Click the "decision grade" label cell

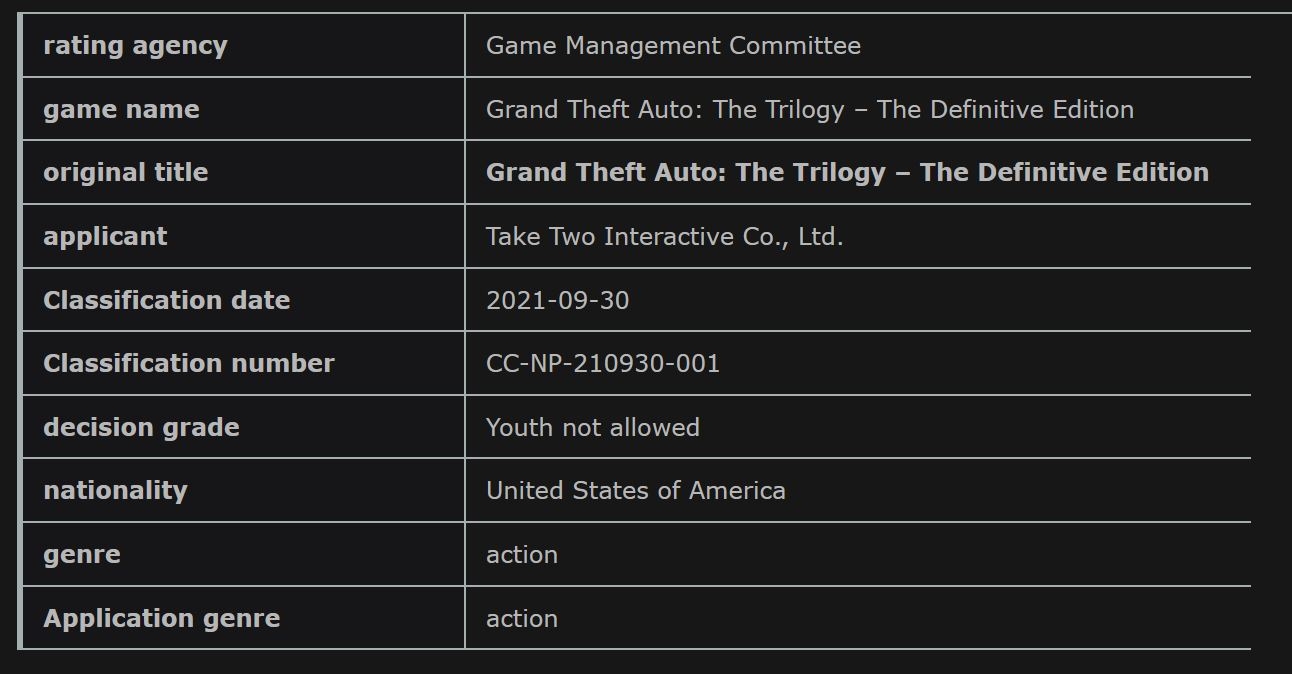pos(141,428)
